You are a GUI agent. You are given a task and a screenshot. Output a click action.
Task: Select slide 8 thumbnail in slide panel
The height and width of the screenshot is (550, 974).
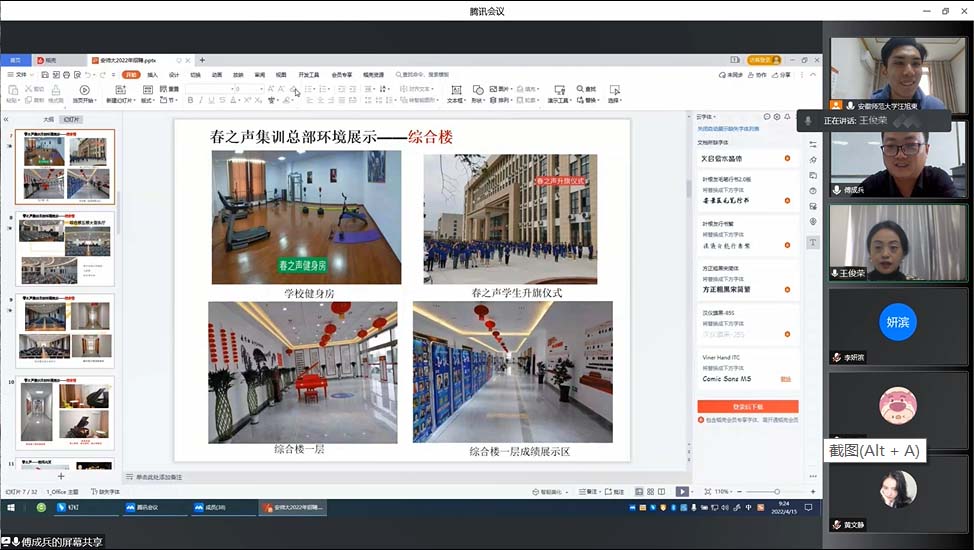(65, 248)
